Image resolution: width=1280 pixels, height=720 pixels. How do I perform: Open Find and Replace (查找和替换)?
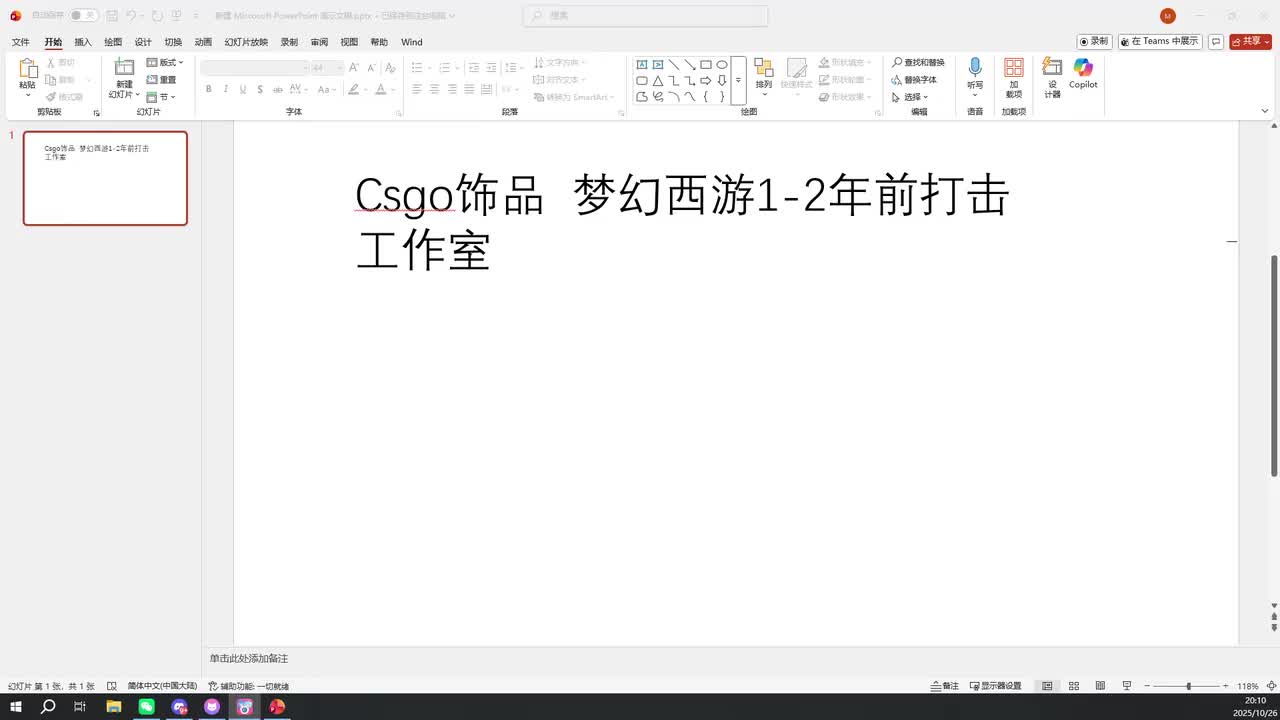[918, 63]
